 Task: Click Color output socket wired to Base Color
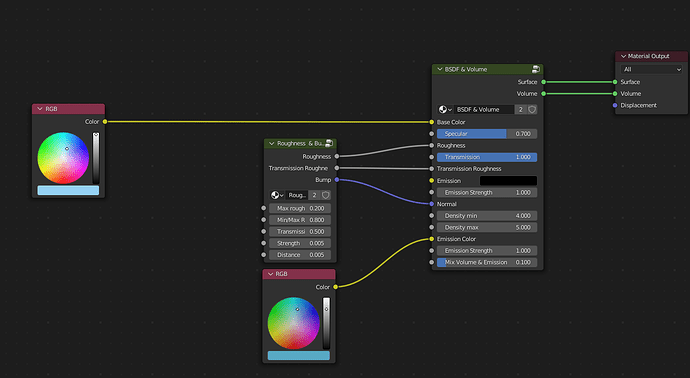[x=105, y=121]
